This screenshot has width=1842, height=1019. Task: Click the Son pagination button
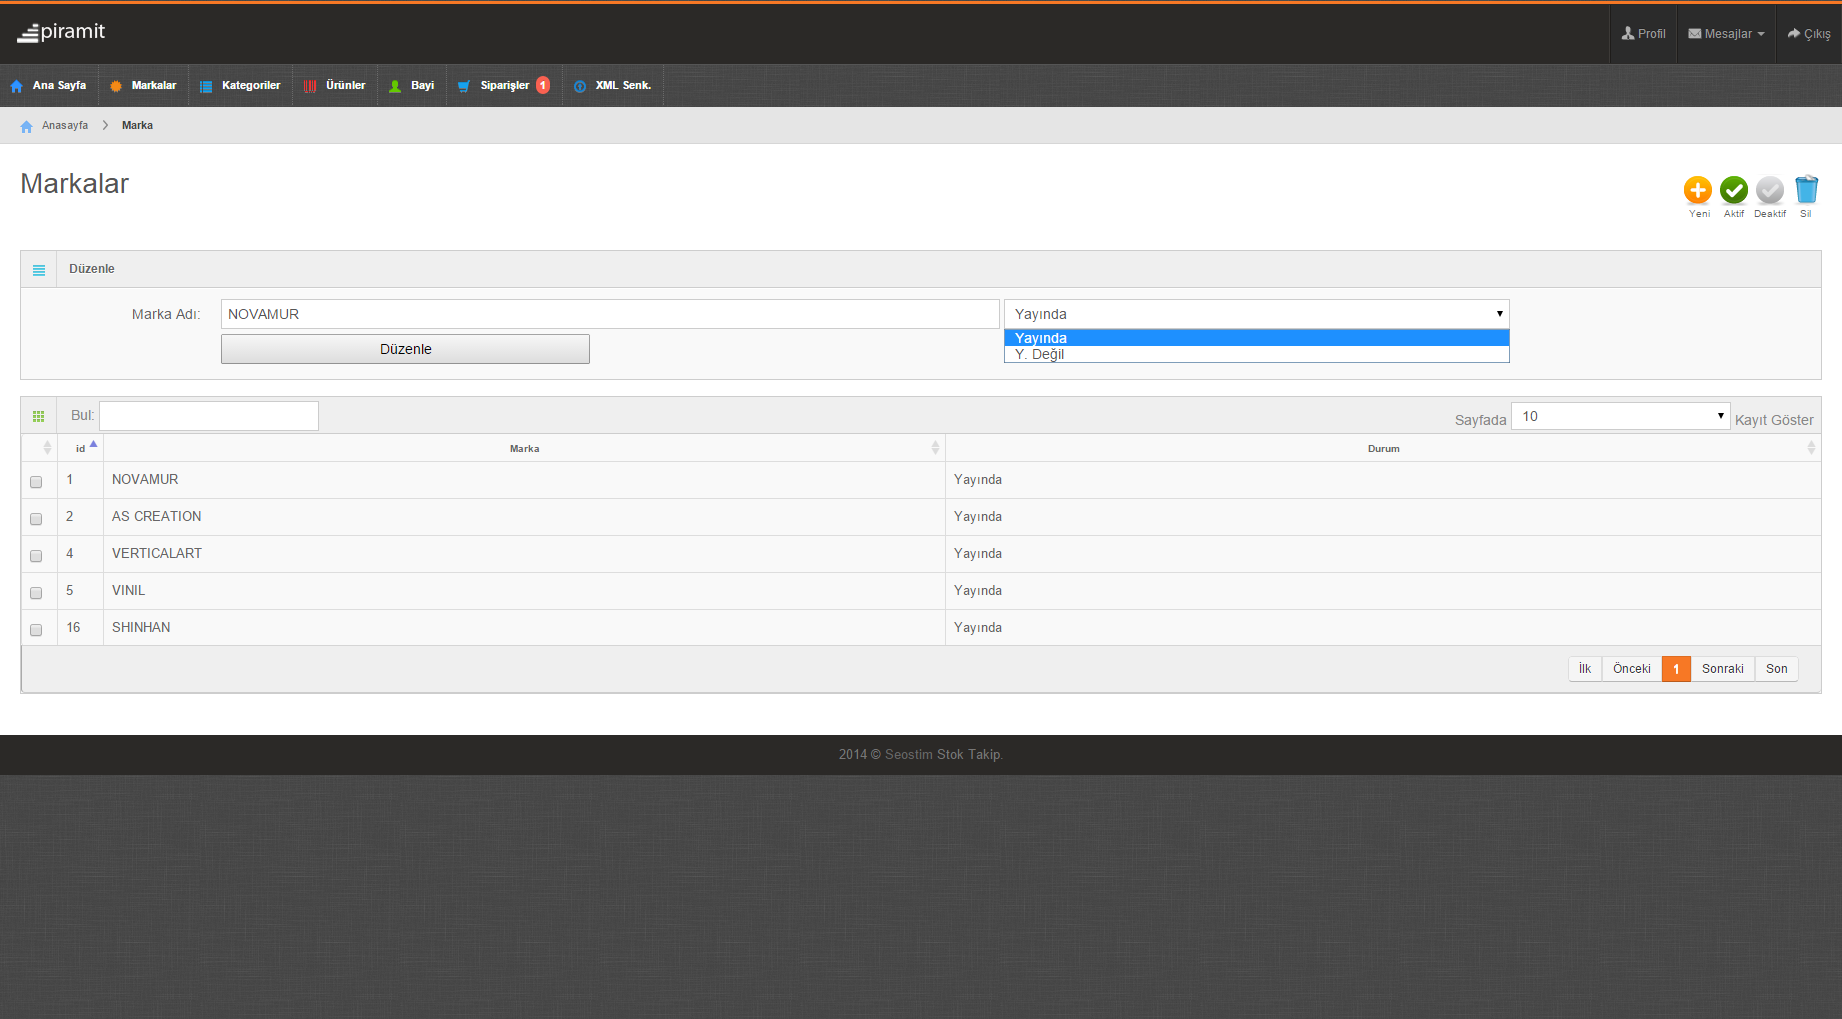1777,669
